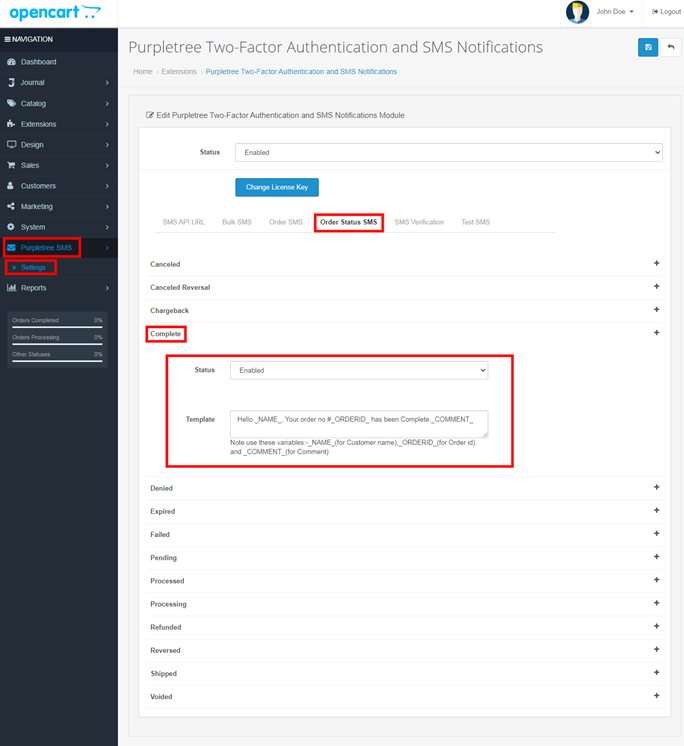Click the Extensions puzzle icon
684x746 pixels.
point(11,124)
